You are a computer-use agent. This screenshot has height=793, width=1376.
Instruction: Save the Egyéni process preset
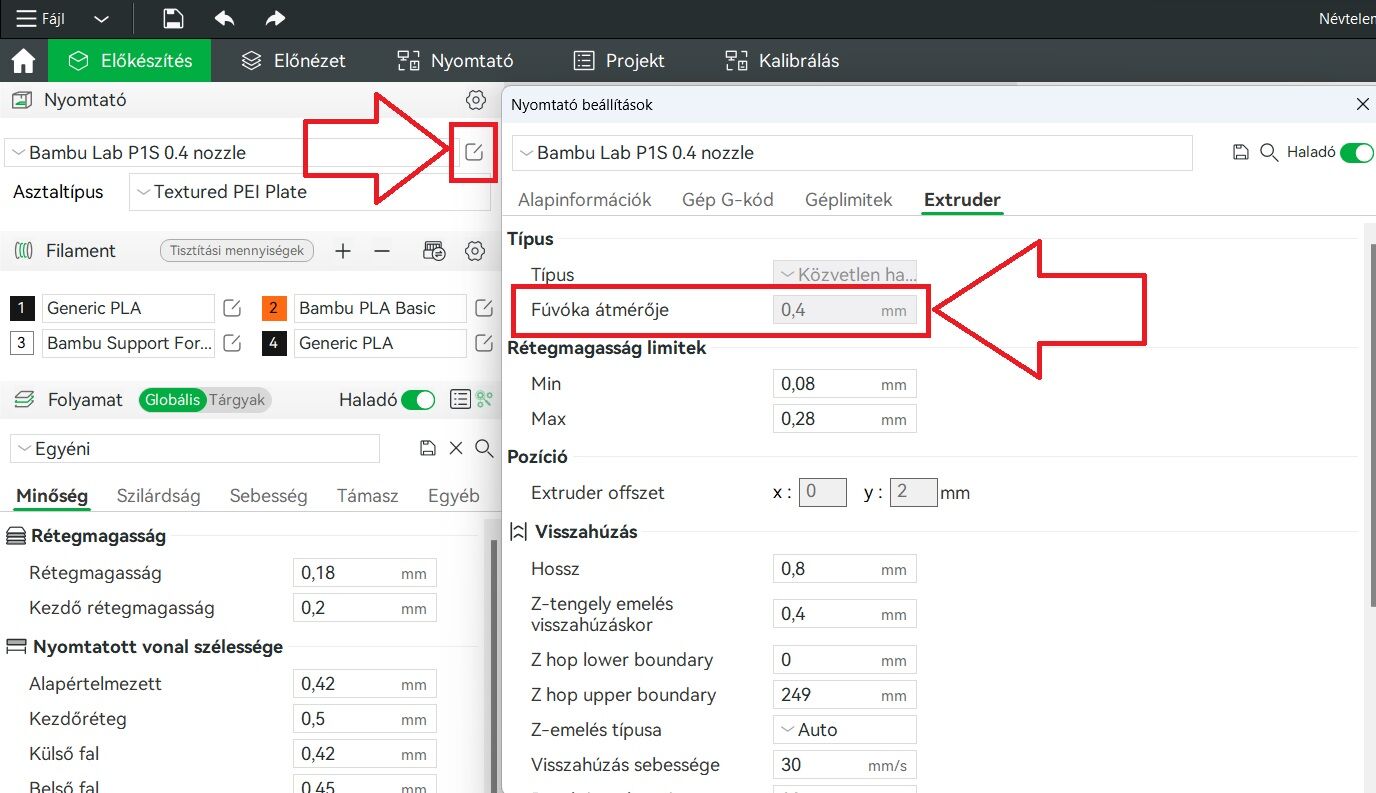click(428, 448)
